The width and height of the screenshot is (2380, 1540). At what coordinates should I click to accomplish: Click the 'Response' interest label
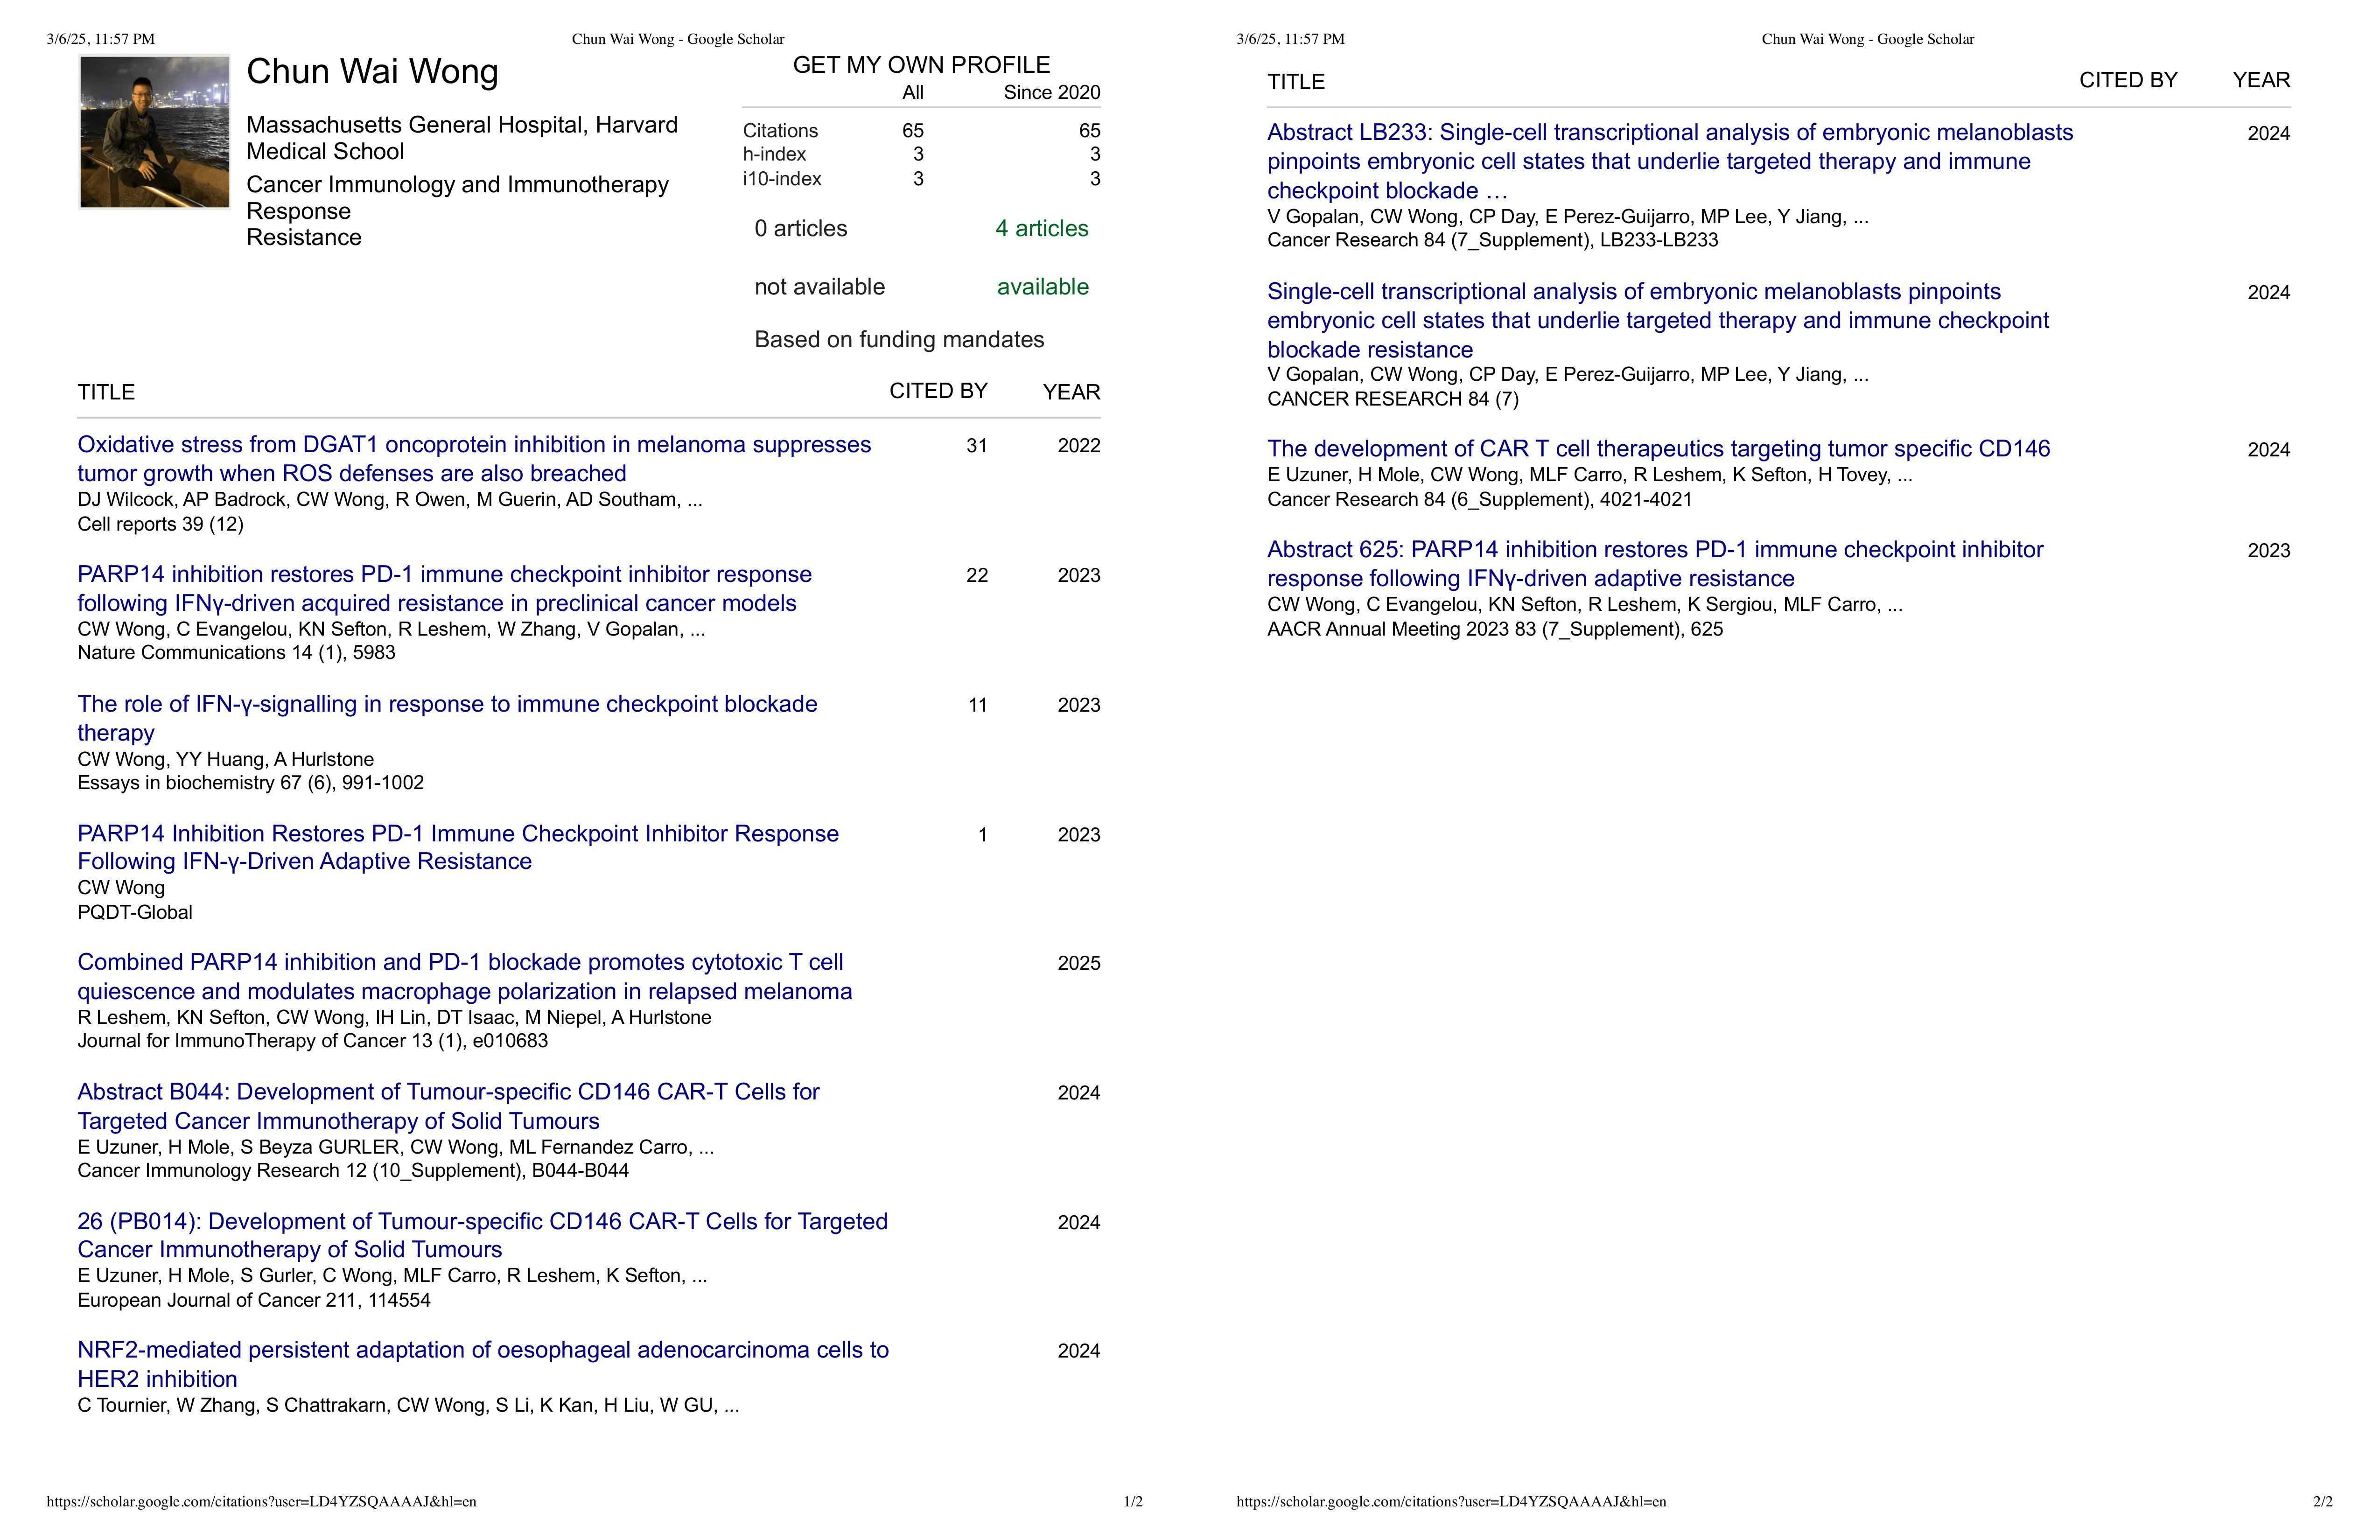coord(298,211)
